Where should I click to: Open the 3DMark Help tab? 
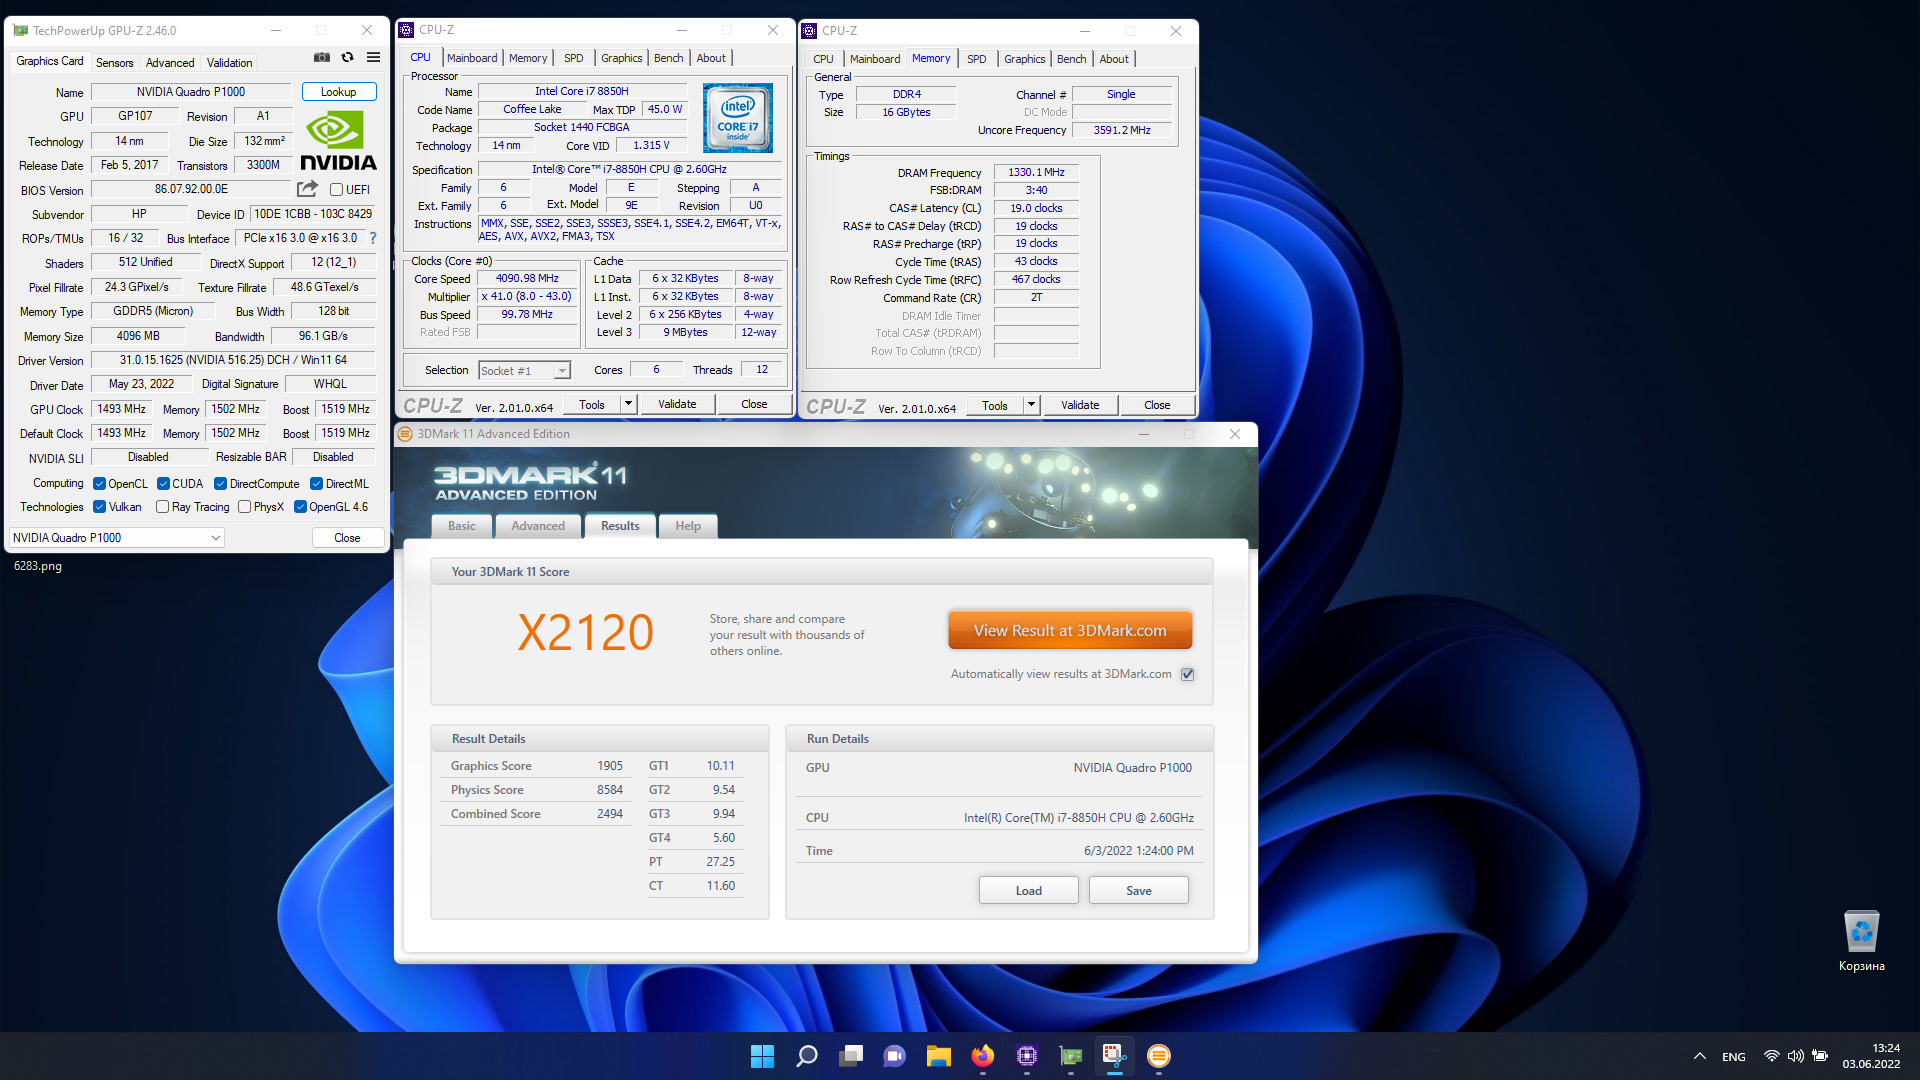pos(688,526)
